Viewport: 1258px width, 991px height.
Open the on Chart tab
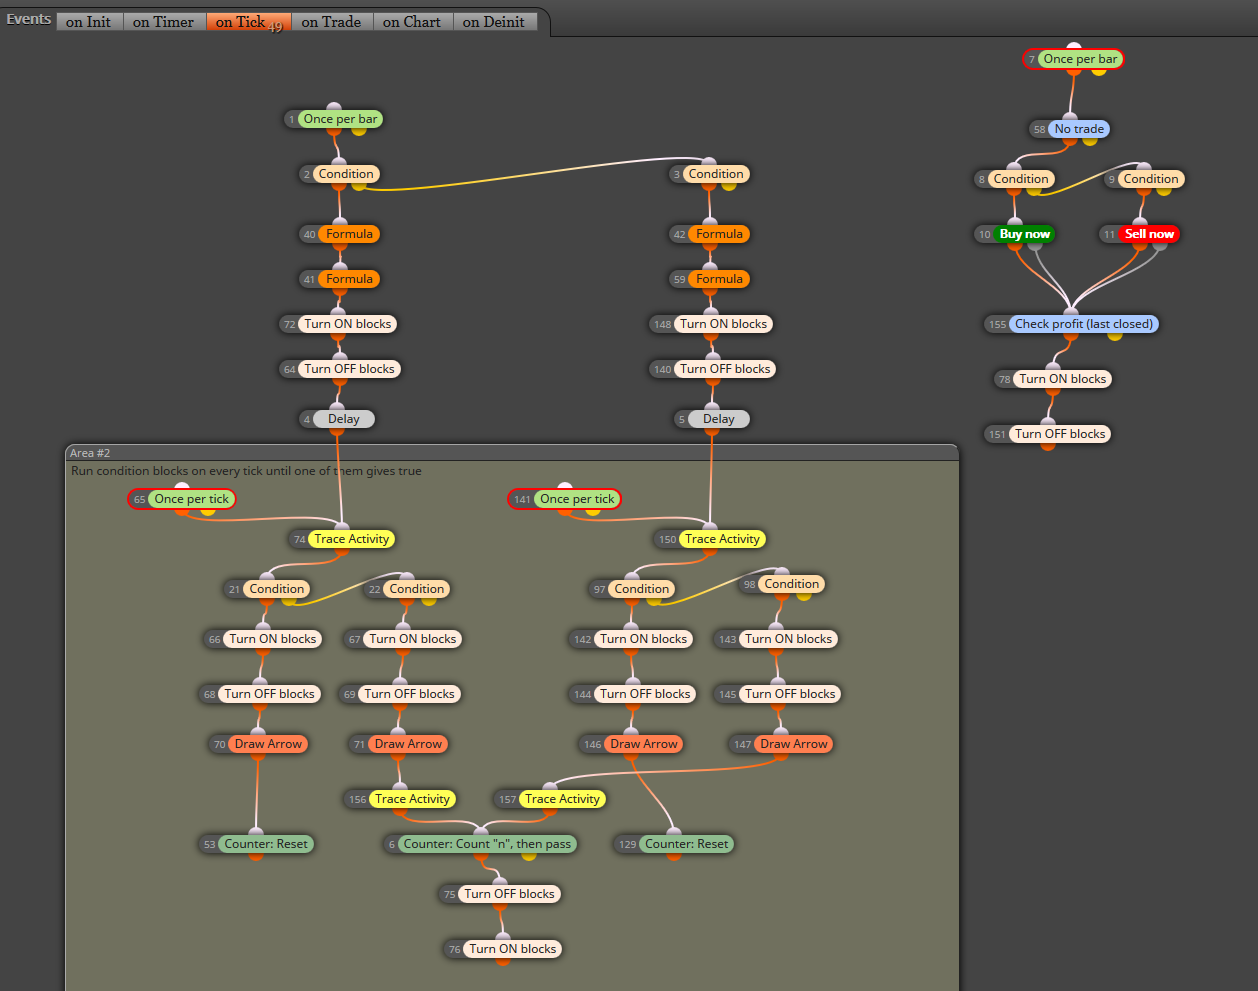pyautogui.click(x=412, y=22)
